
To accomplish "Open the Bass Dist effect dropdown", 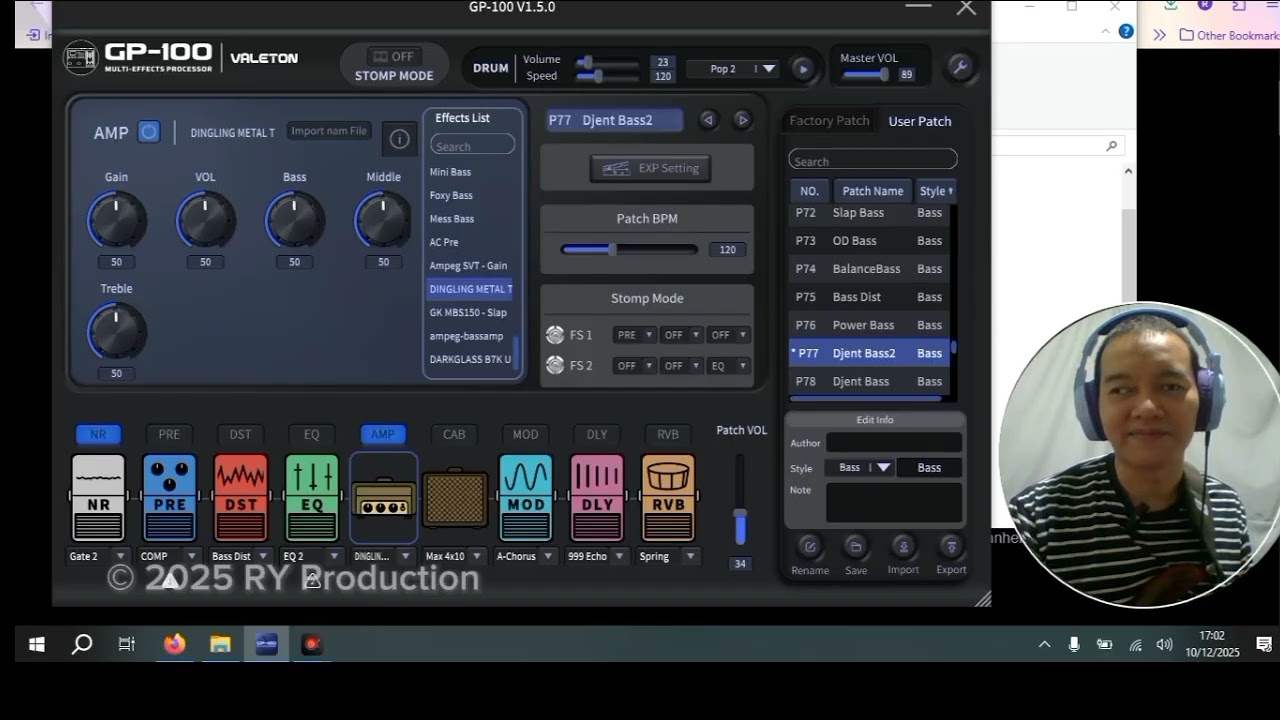I will point(241,556).
